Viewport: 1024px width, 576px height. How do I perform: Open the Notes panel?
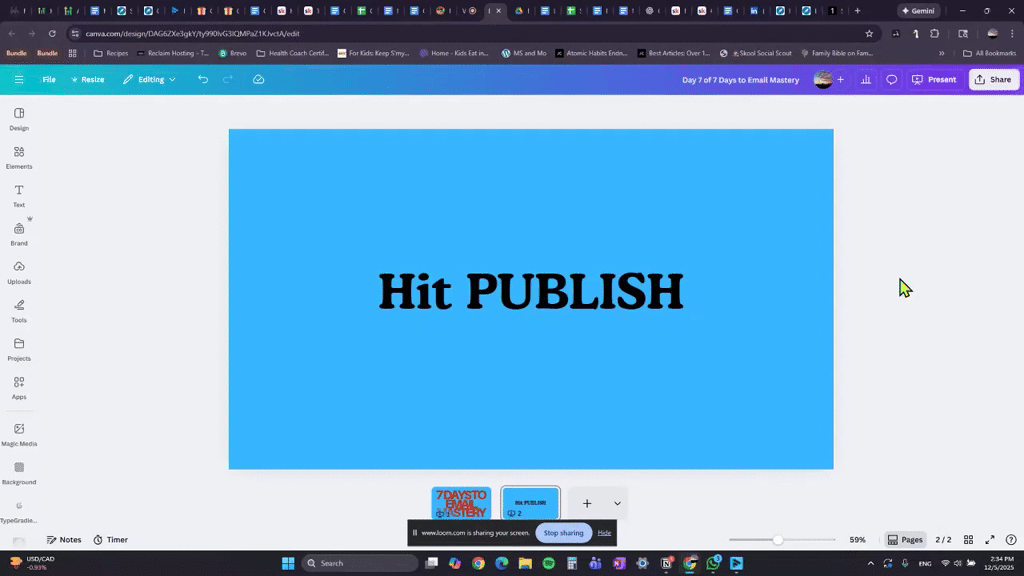pyautogui.click(x=63, y=539)
